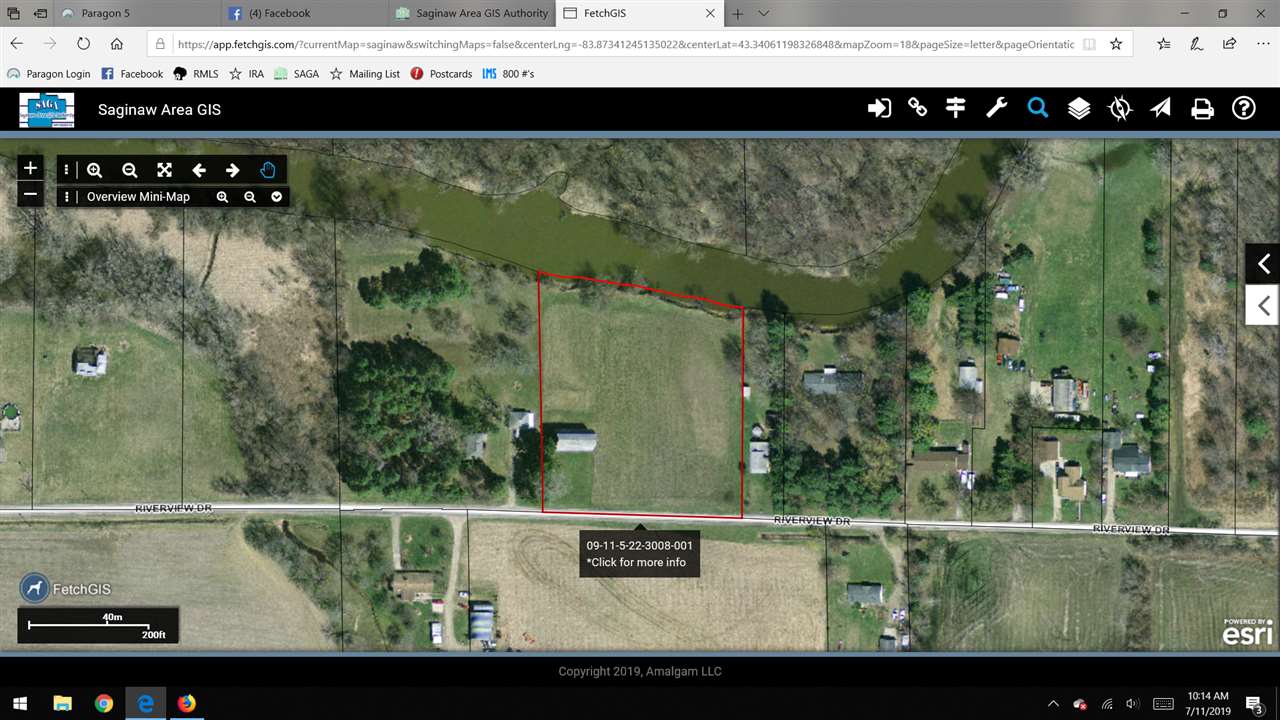Screen dimensions: 1280x720
Task: Click the print map icon
Action: click(1202, 108)
